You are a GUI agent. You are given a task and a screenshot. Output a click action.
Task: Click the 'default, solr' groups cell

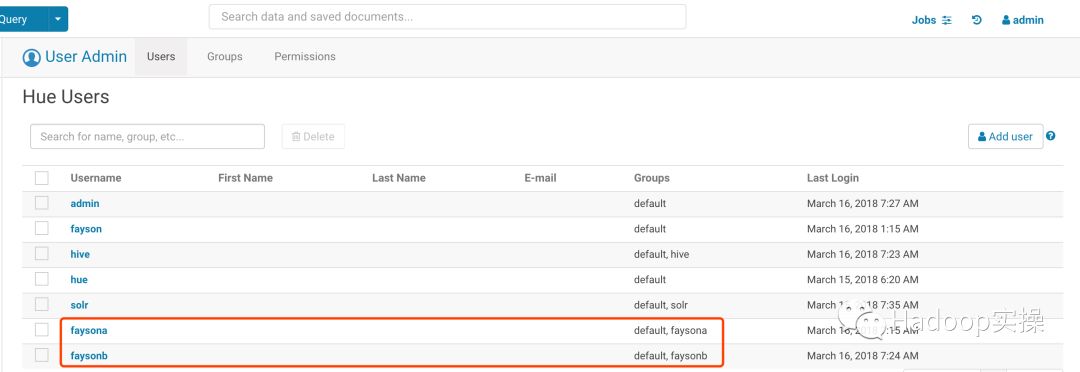[x=661, y=304]
